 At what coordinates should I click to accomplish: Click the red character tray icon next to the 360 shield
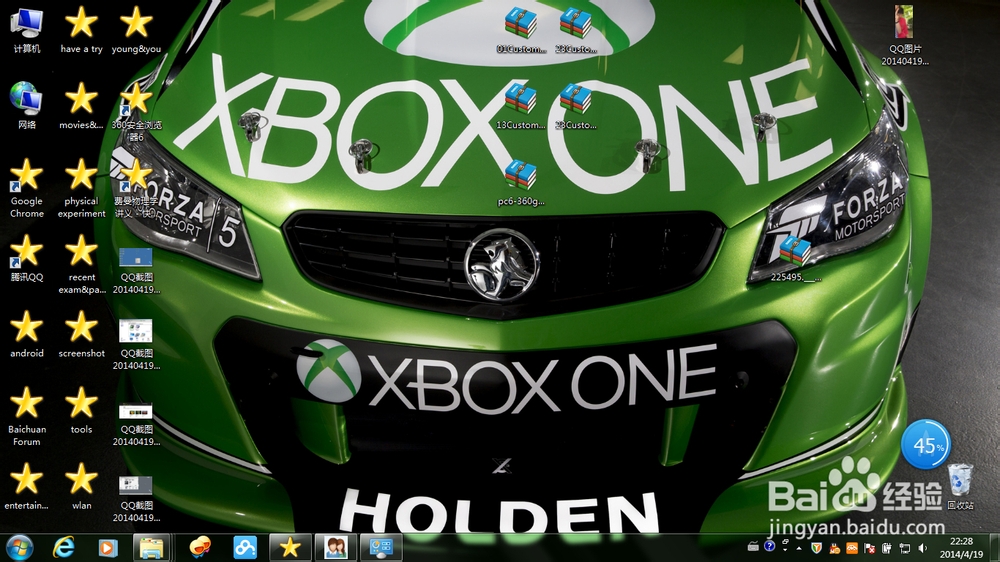(834, 548)
